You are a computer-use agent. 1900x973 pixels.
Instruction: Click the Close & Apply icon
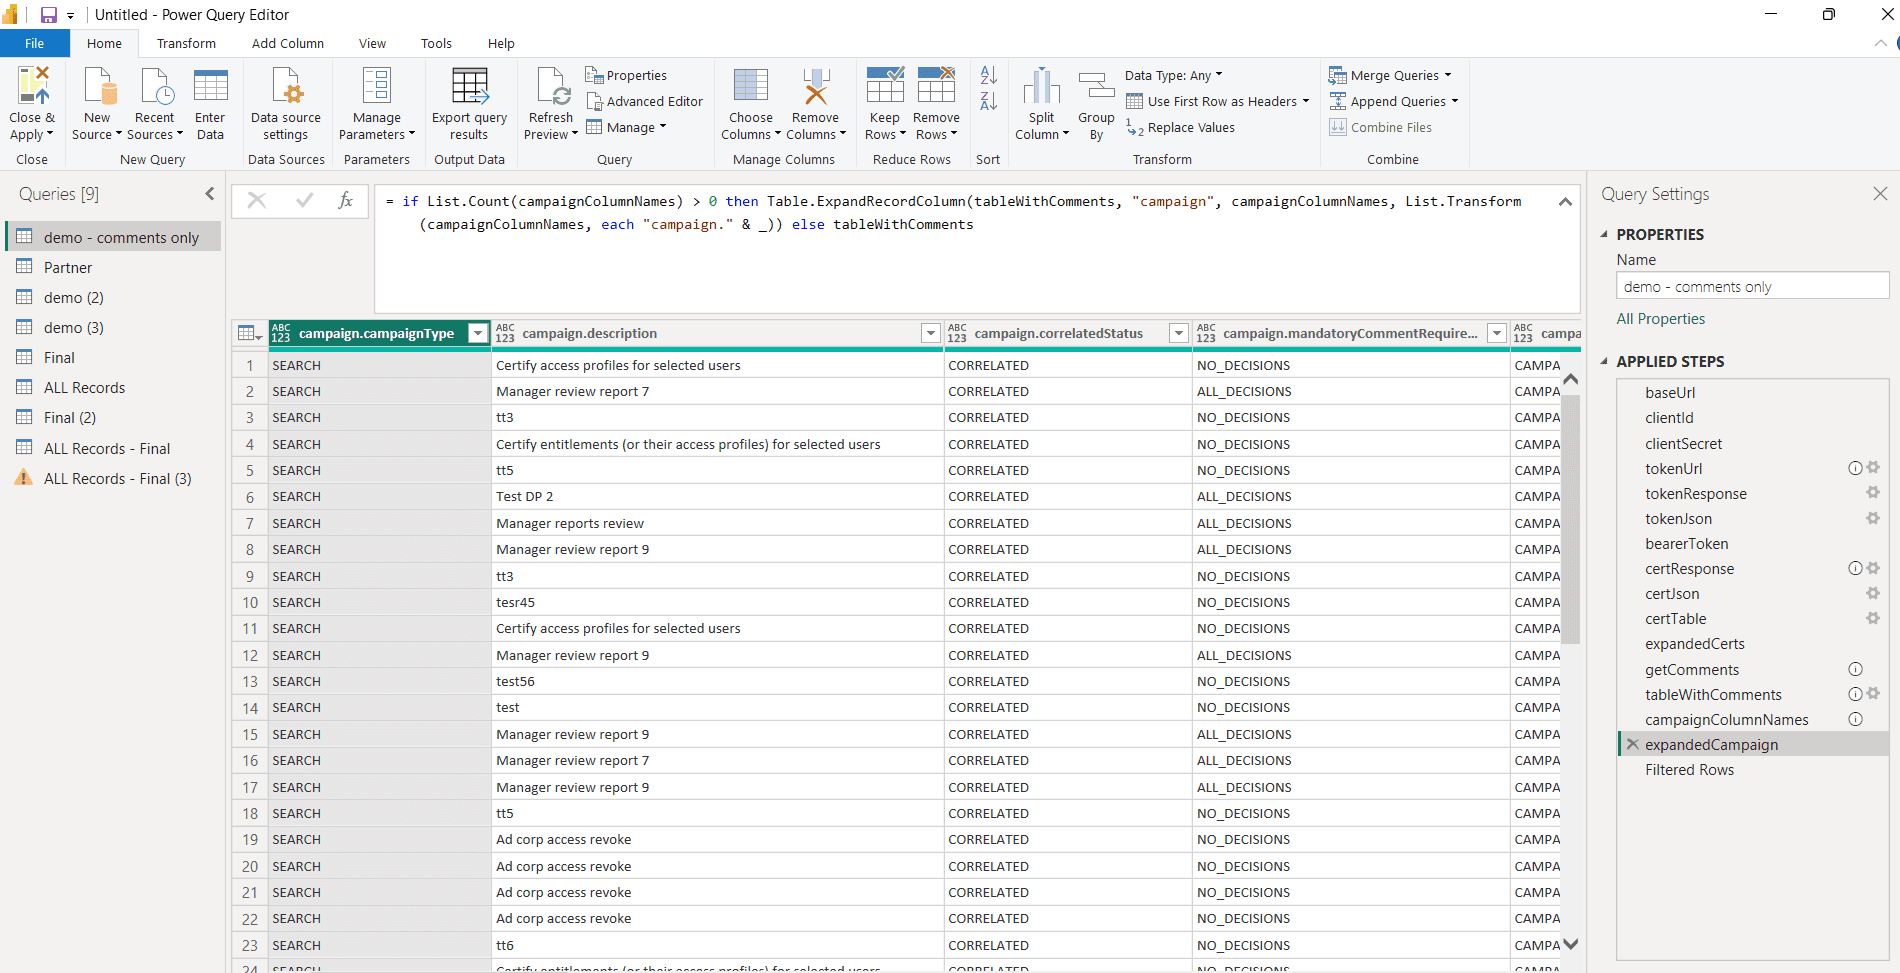pos(32,87)
